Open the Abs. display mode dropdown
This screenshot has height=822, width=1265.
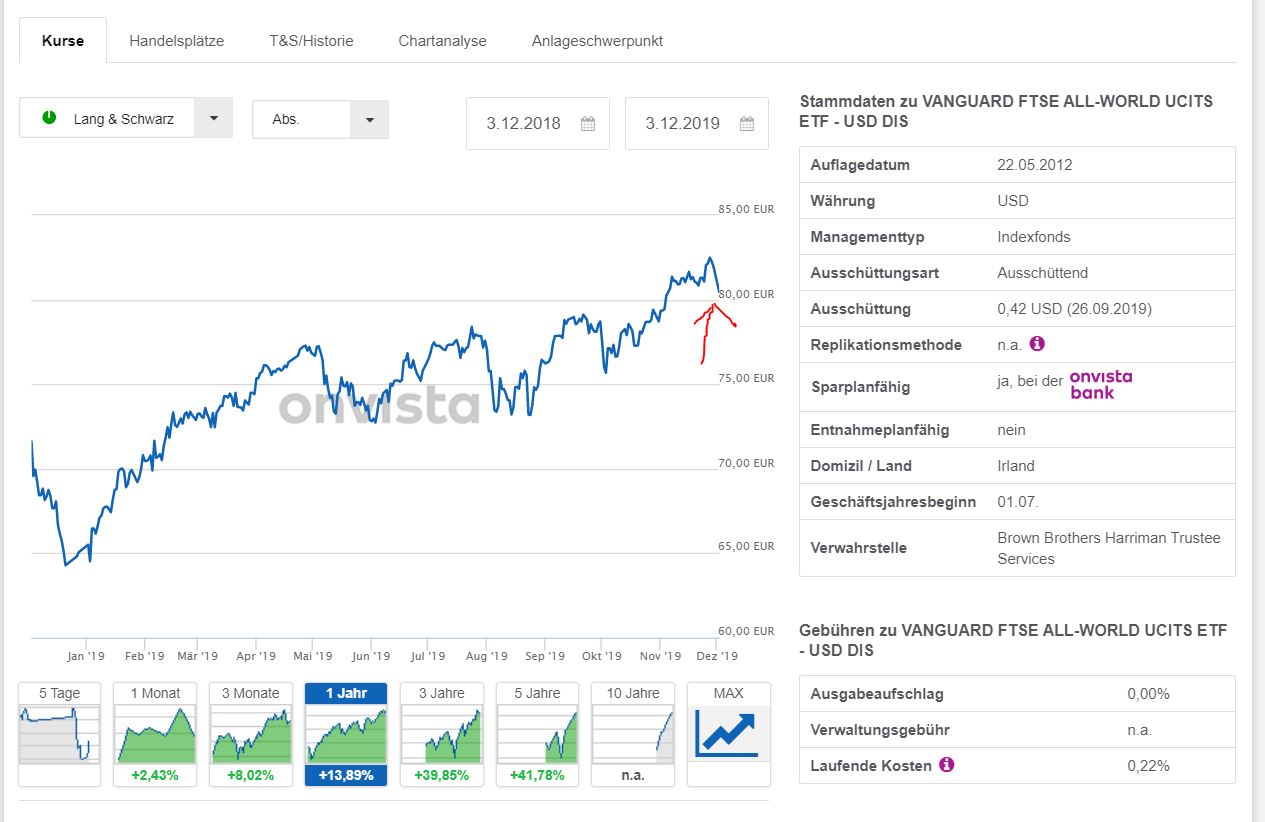[x=369, y=119]
